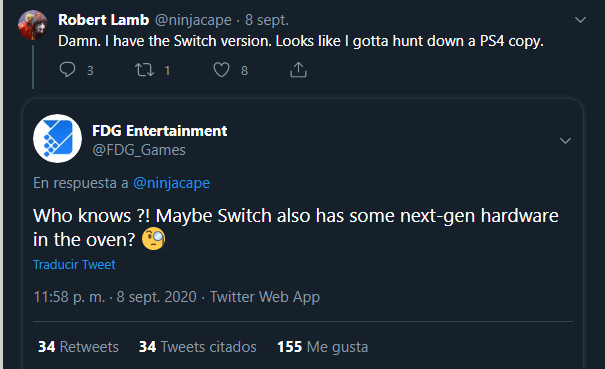The height and width of the screenshot is (369, 605).
Task: View the 34 Tweets citados list
Action: [x=198, y=347]
